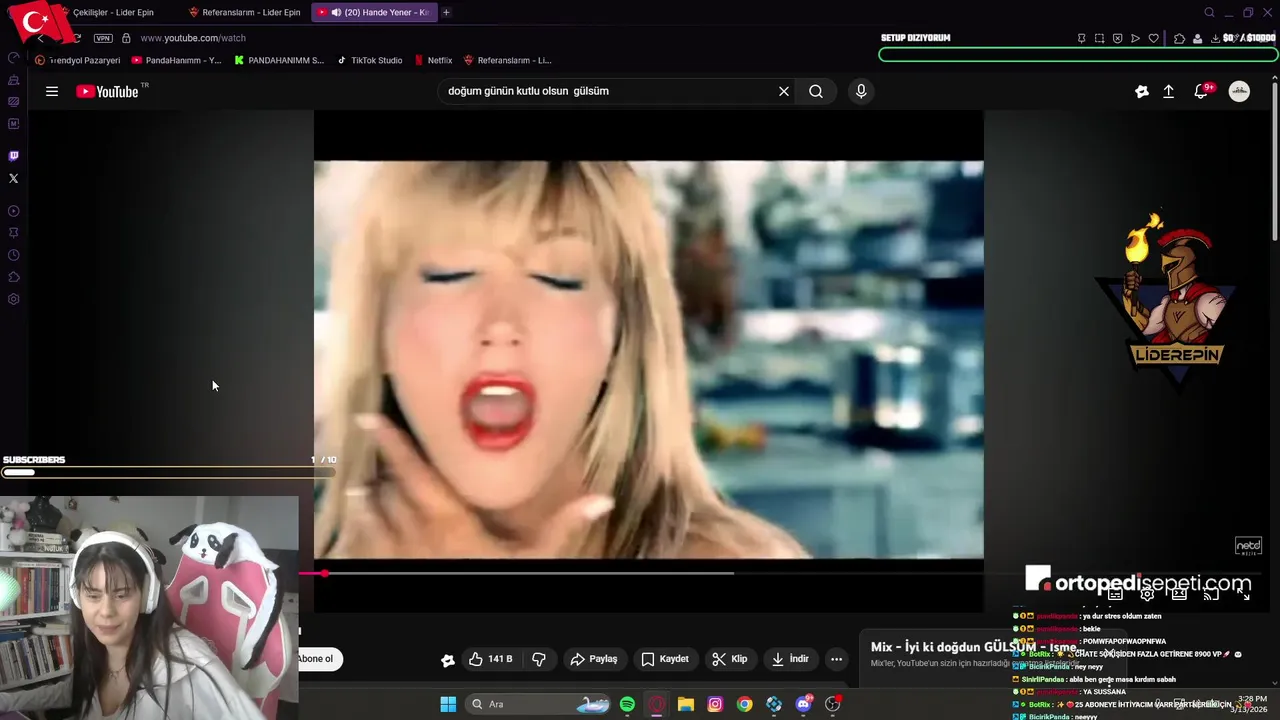This screenshot has width=1280, height=720.
Task: Switch to Çekilişler - Lider Epin tab
Action: 113,12
